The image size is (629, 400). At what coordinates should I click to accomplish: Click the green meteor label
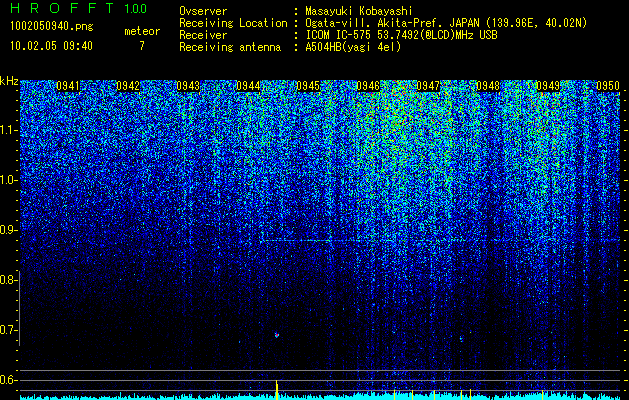(142, 31)
